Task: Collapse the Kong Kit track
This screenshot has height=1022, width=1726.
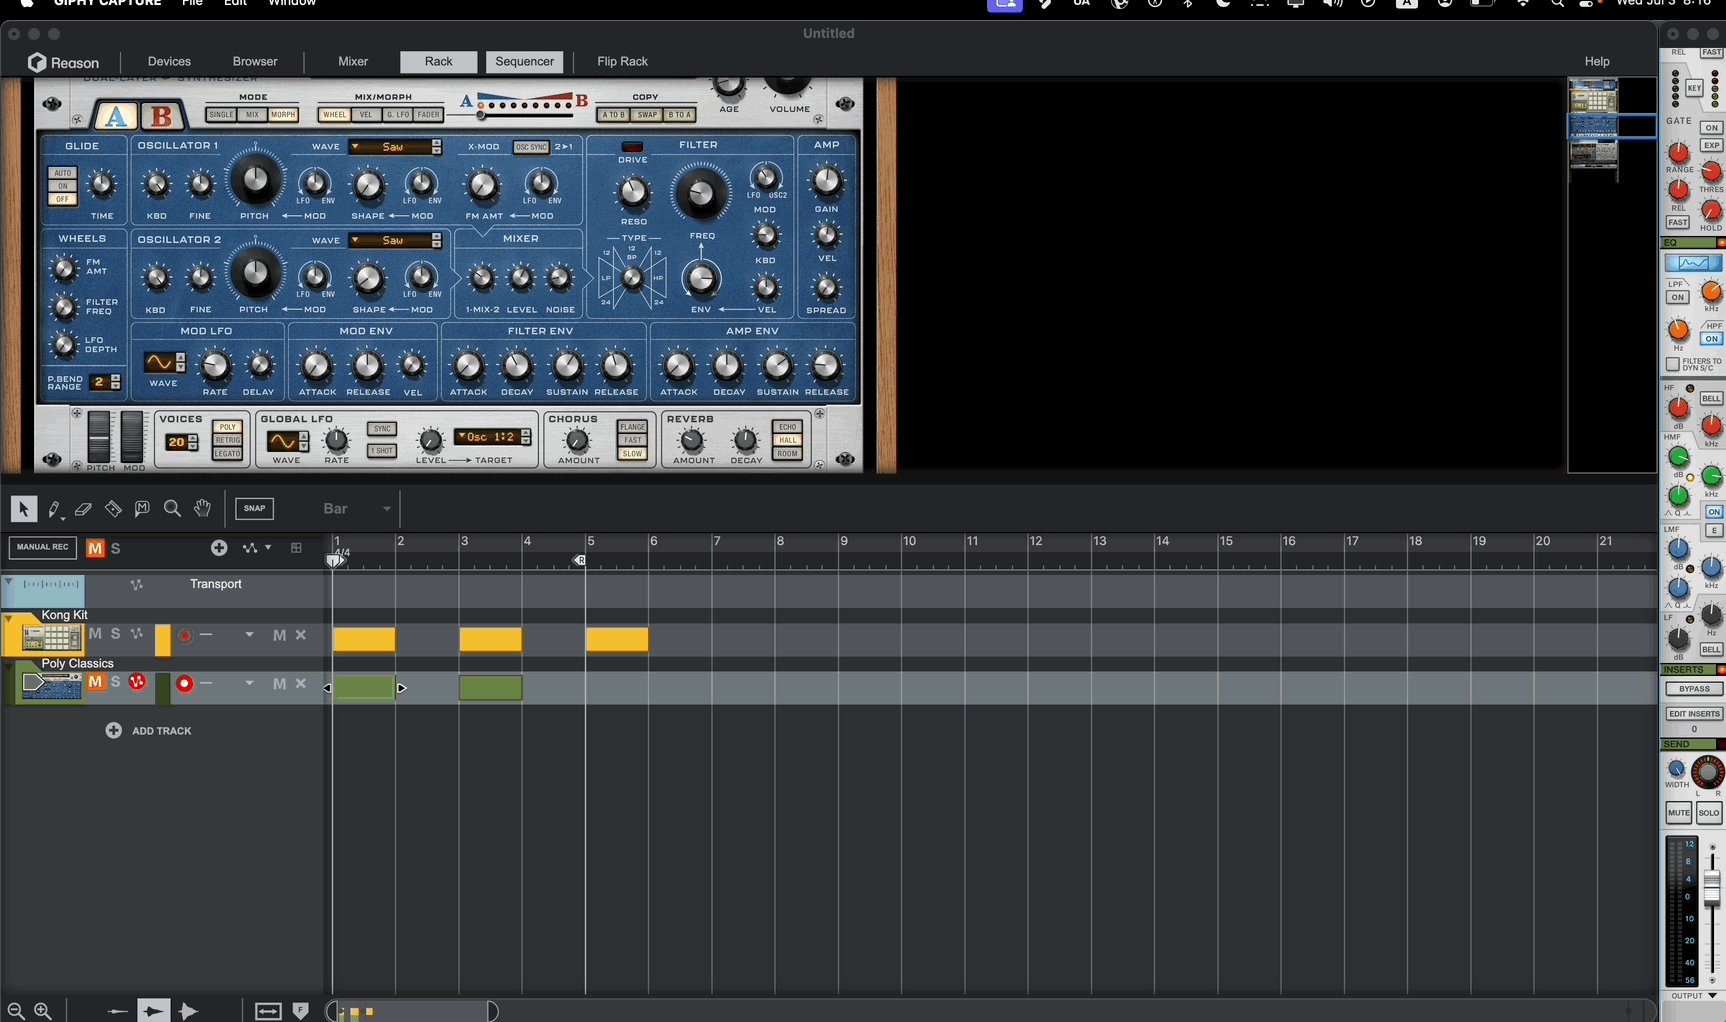Action: [8, 619]
